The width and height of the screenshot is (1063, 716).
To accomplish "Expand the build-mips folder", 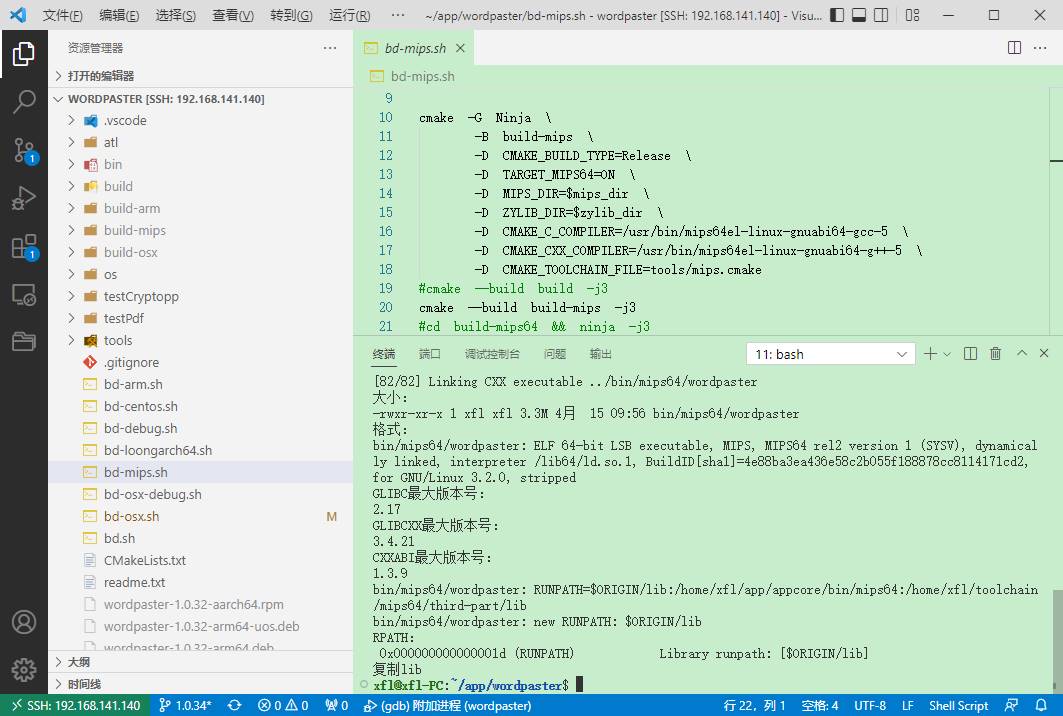I will tap(134, 230).
